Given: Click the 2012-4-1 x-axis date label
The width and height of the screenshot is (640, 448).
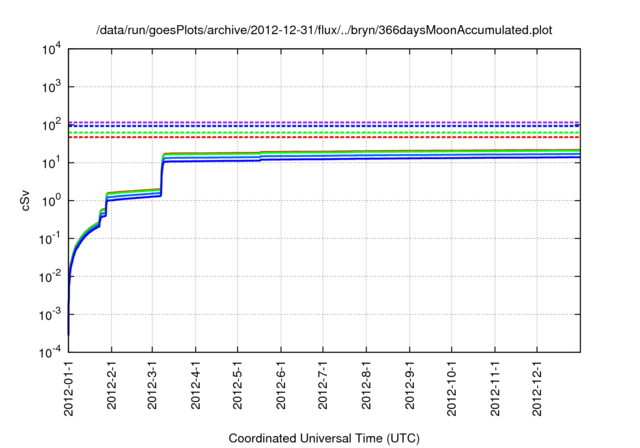Looking at the screenshot, I should click(x=196, y=385).
